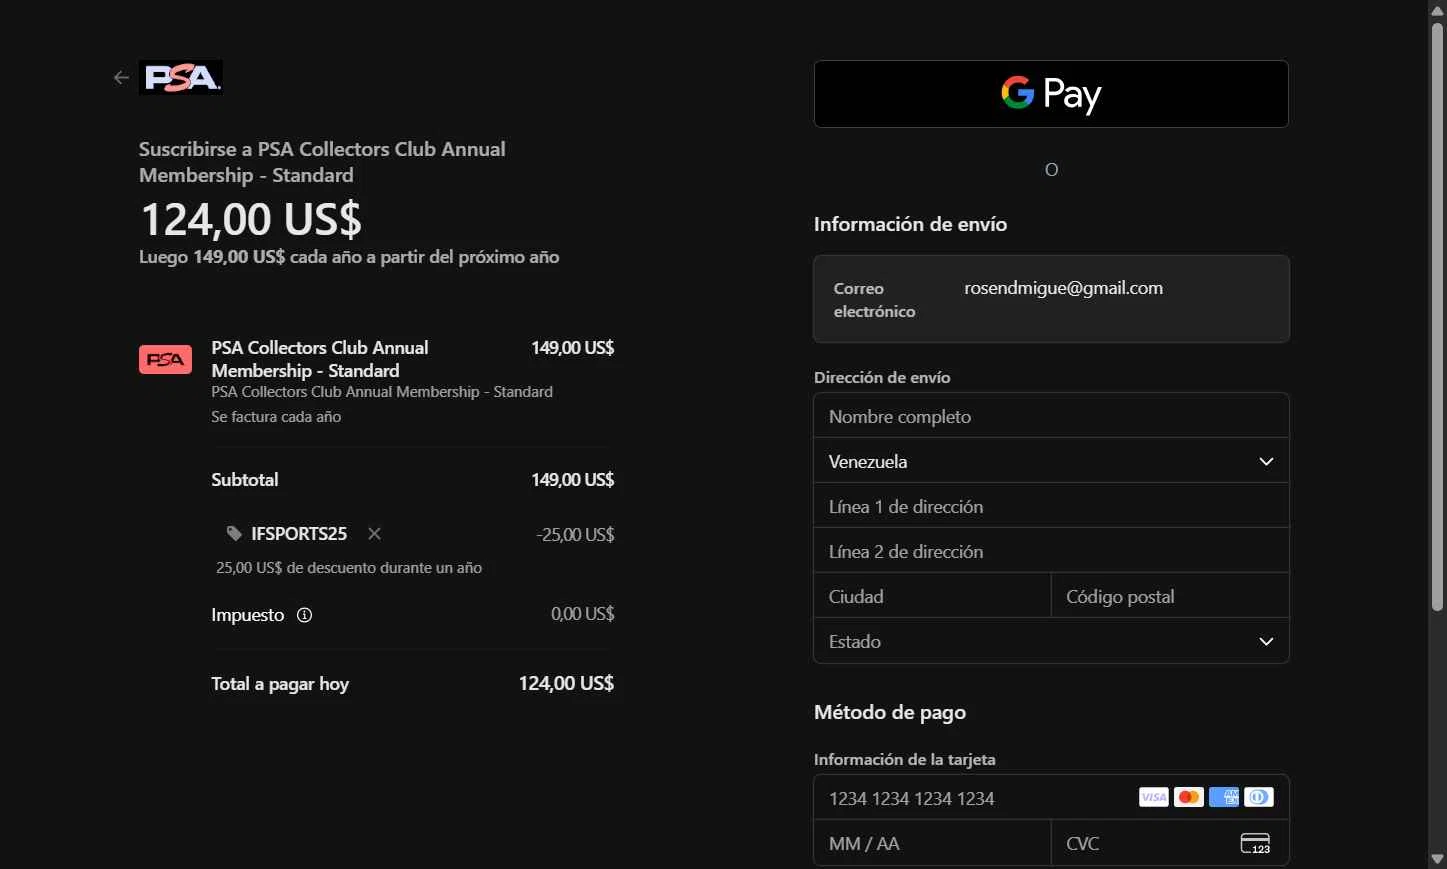Focus the Código postal field
The image size is (1447, 869).
click(x=1170, y=596)
